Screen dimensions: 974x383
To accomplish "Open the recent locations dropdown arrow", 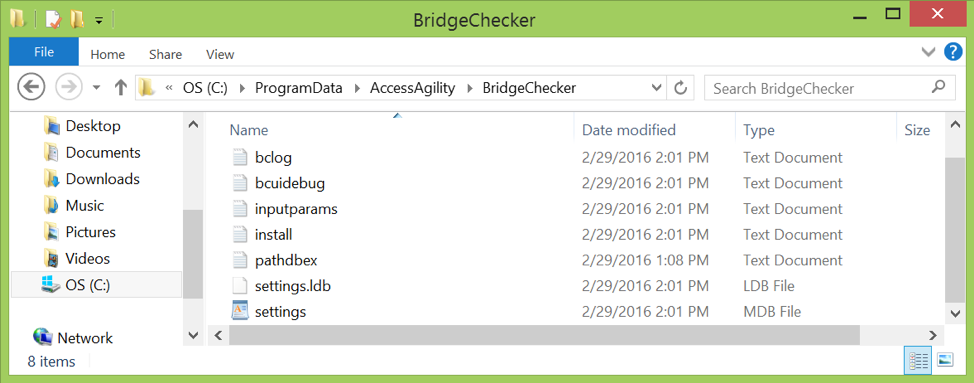I will 96,88.
